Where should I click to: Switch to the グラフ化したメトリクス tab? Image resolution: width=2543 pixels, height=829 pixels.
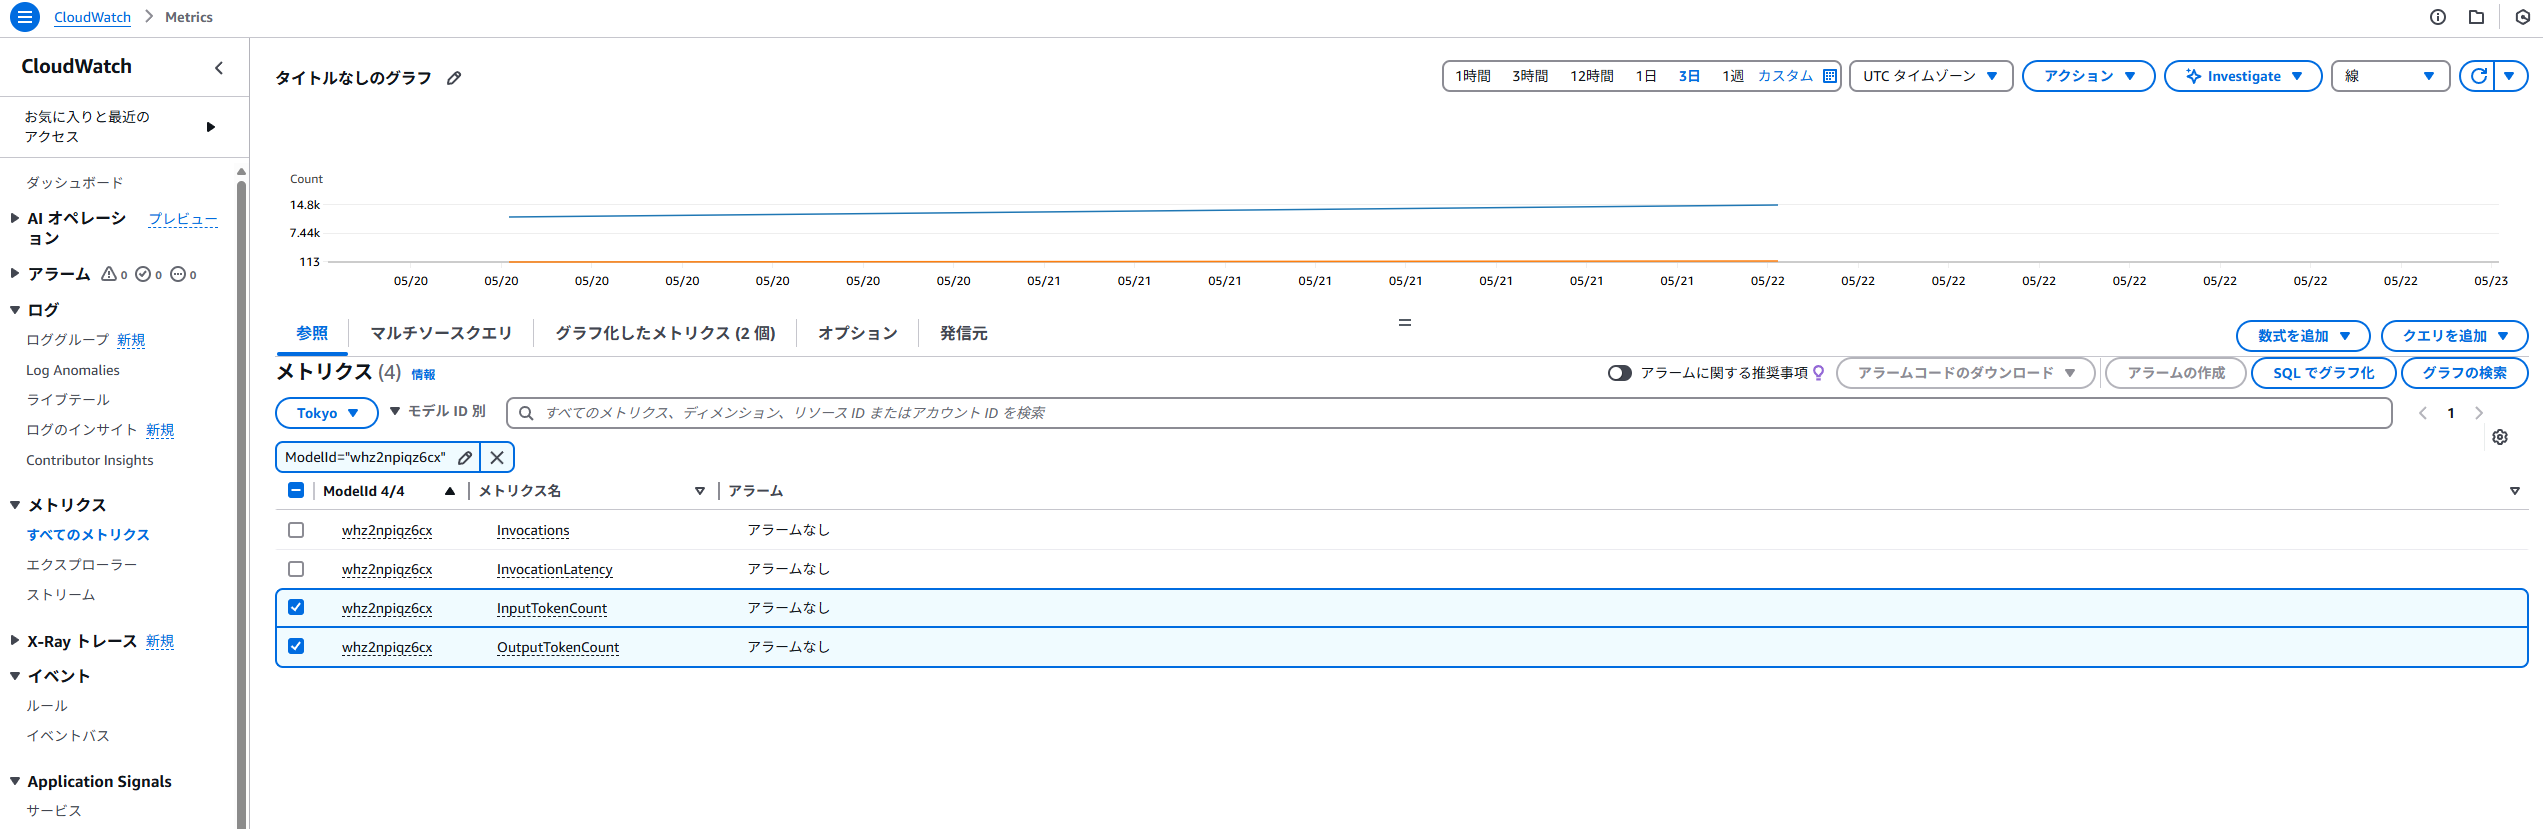(665, 333)
